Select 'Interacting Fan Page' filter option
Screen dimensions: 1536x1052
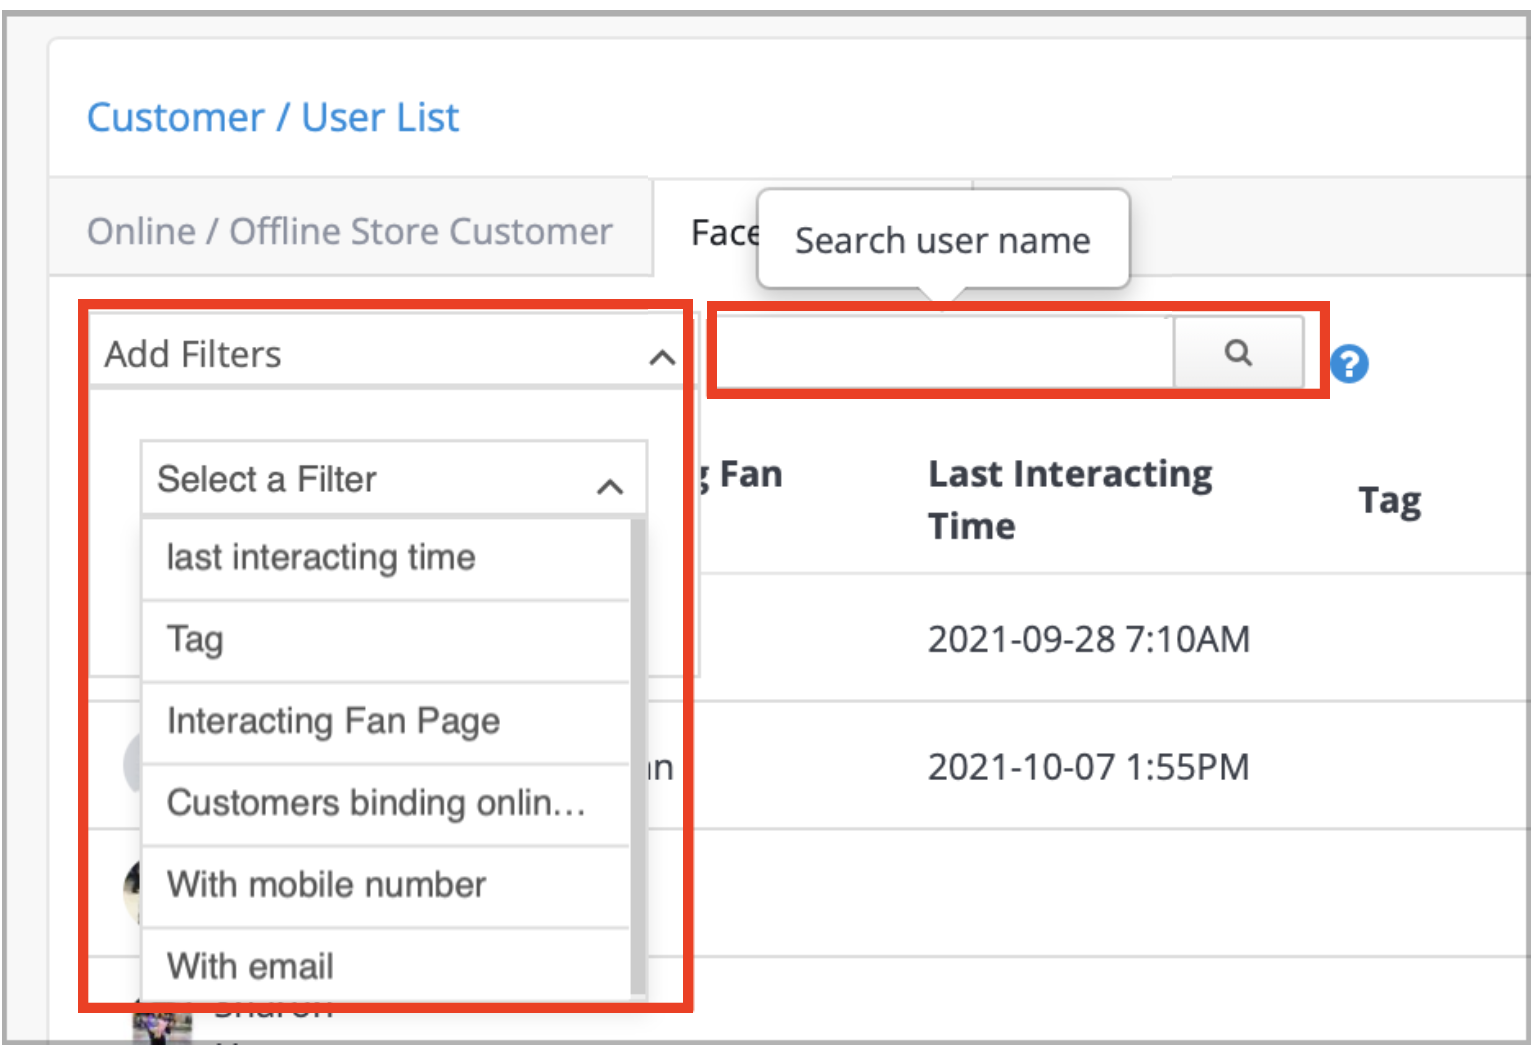coord(334,721)
